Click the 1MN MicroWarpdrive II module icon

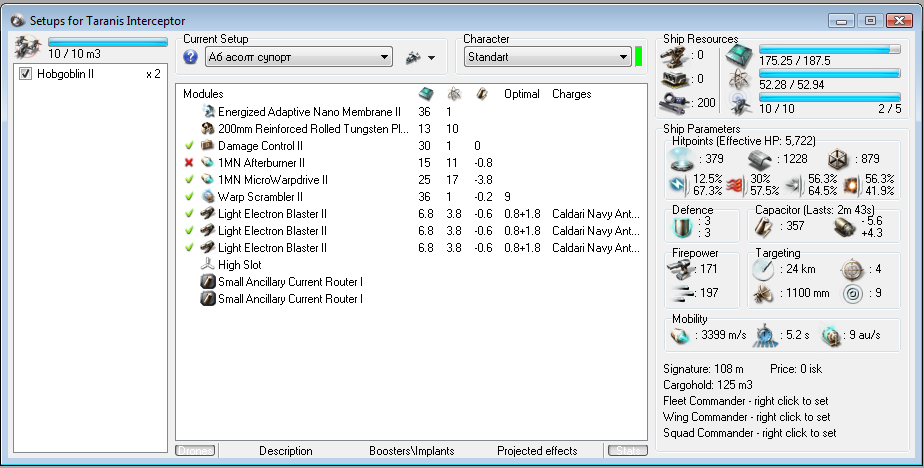[x=207, y=180]
